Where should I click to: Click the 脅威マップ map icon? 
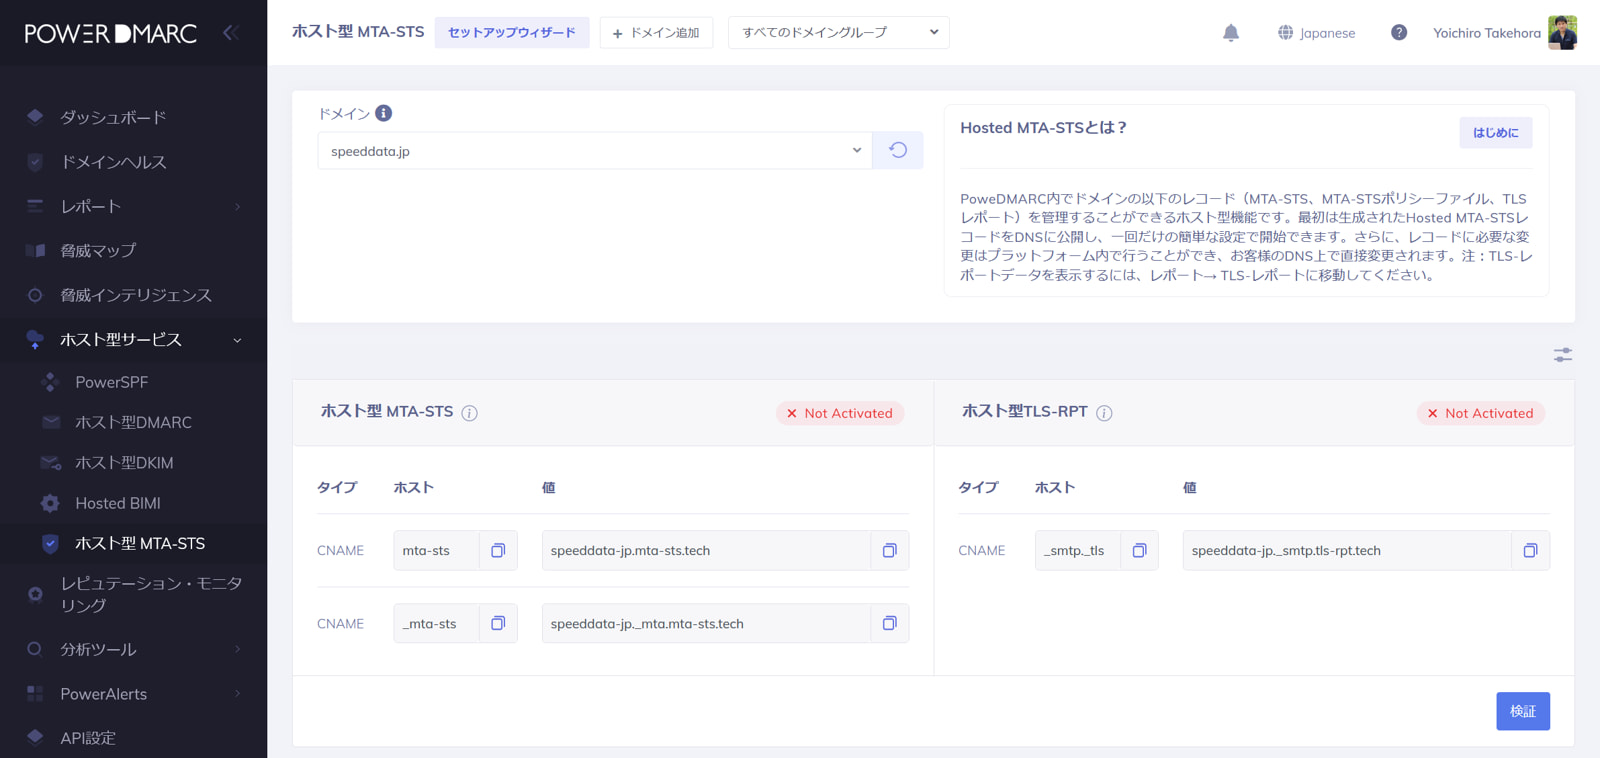point(35,250)
